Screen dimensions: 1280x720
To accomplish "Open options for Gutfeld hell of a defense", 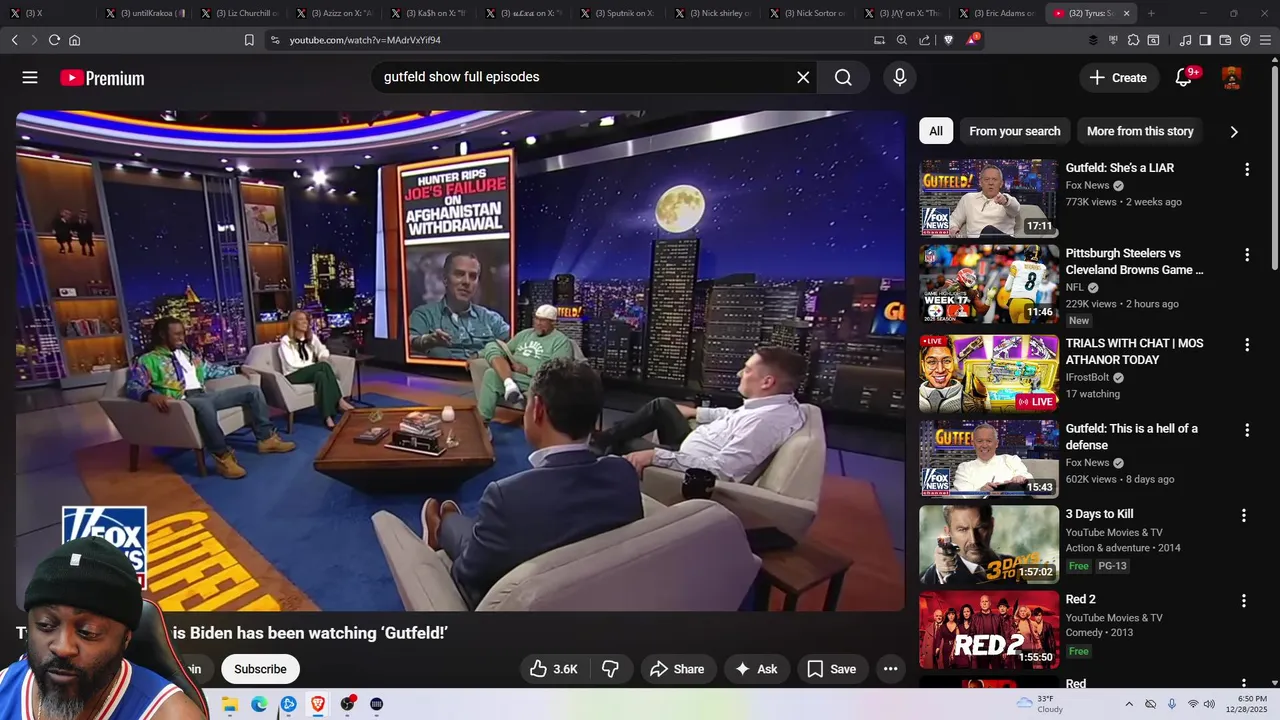I will point(1246,430).
